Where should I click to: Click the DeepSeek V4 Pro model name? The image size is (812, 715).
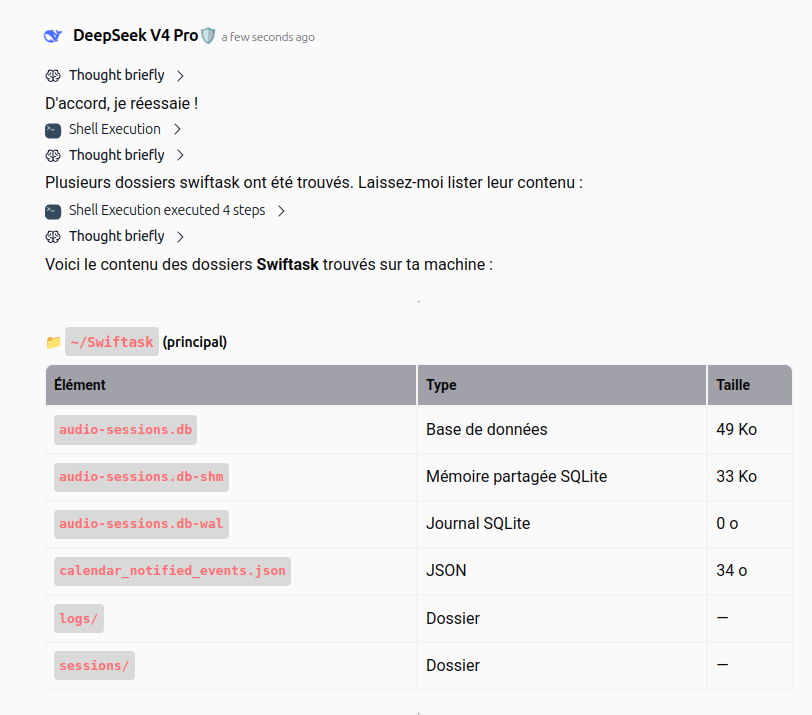point(136,35)
